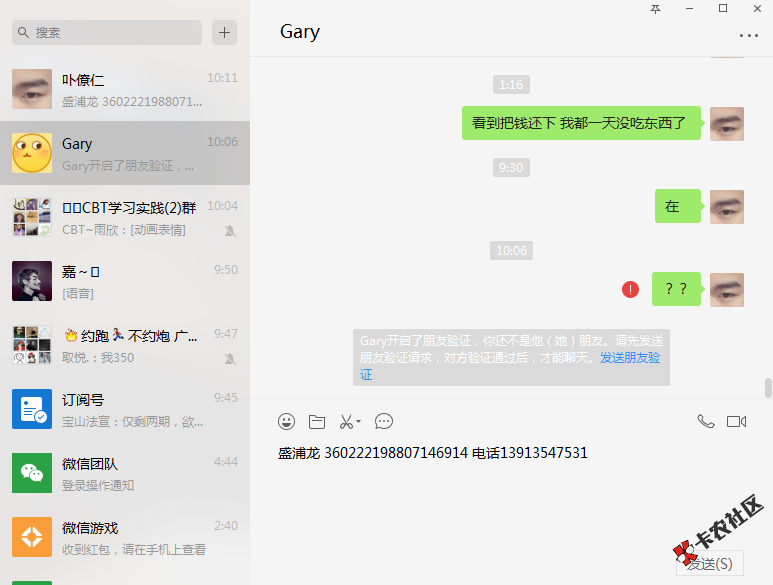Open the emoji picker
773x585 pixels.
(286, 421)
